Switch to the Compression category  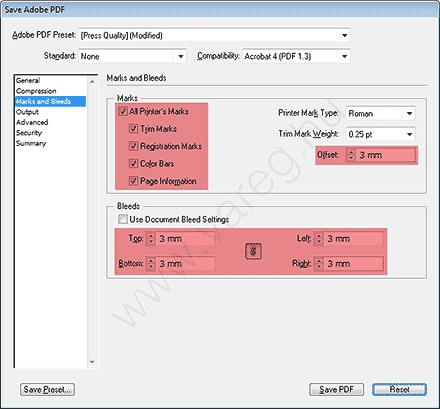tap(36, 91)
